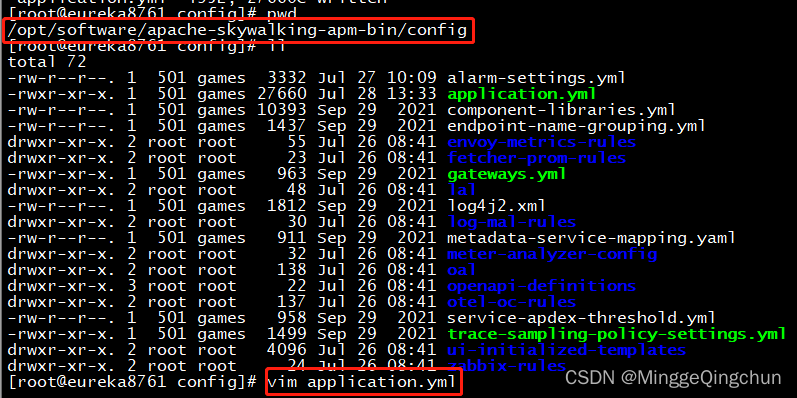Select the log4j2.xml file name
The height and width of the screenshot is (398, 797).
tap(497, 206)
